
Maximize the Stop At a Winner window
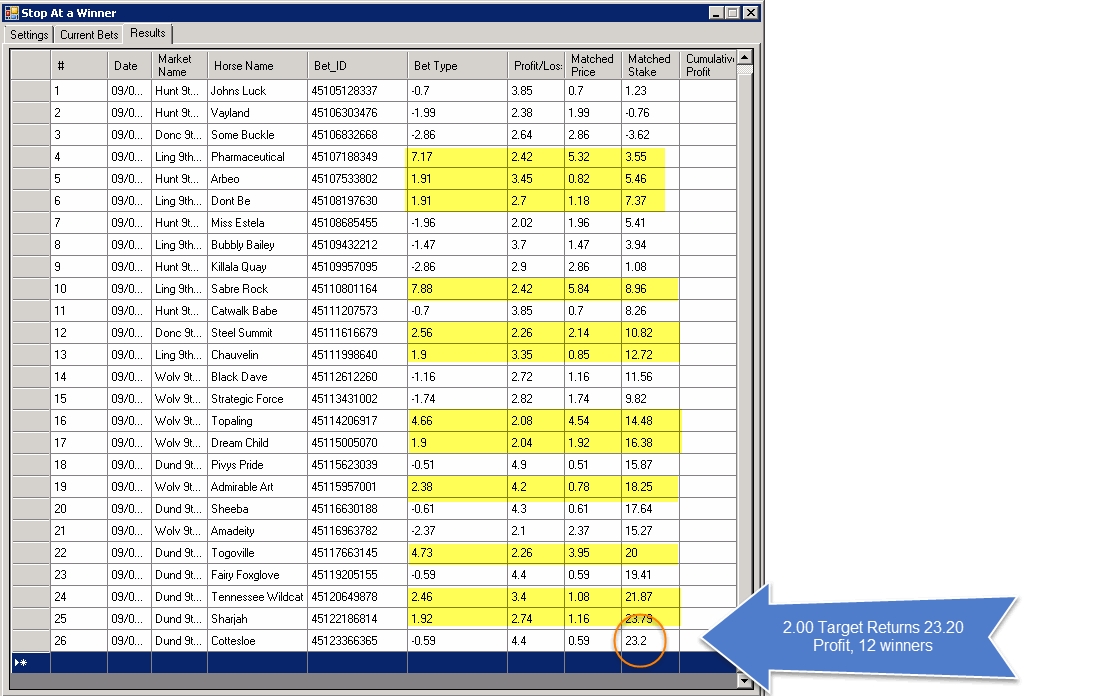(733, 13)
